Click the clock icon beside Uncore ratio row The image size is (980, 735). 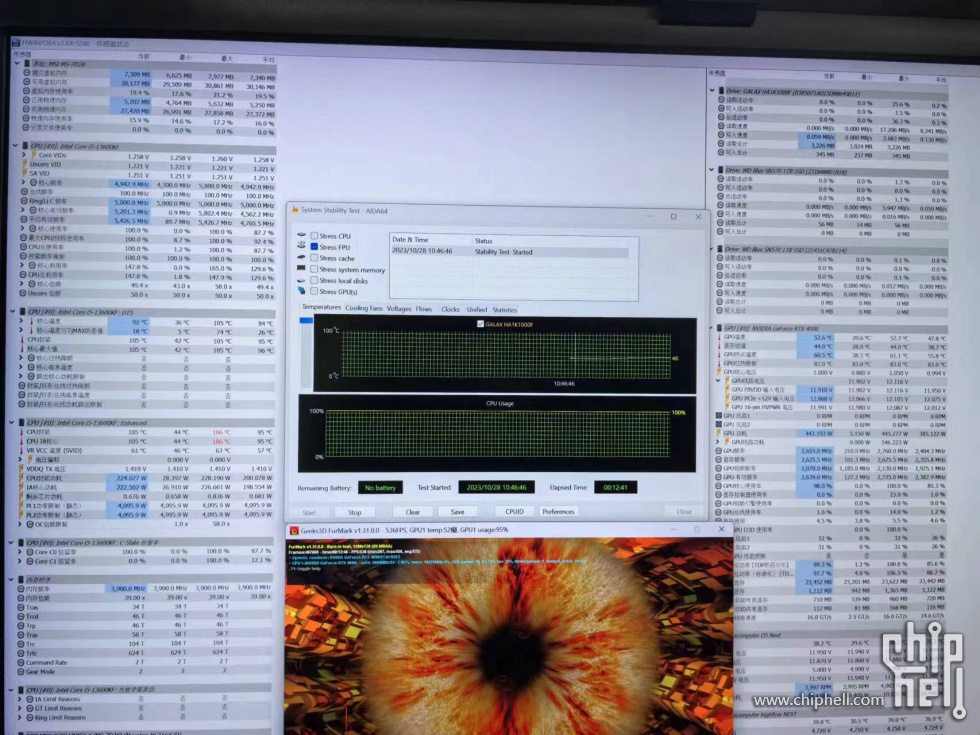[23, 292]
